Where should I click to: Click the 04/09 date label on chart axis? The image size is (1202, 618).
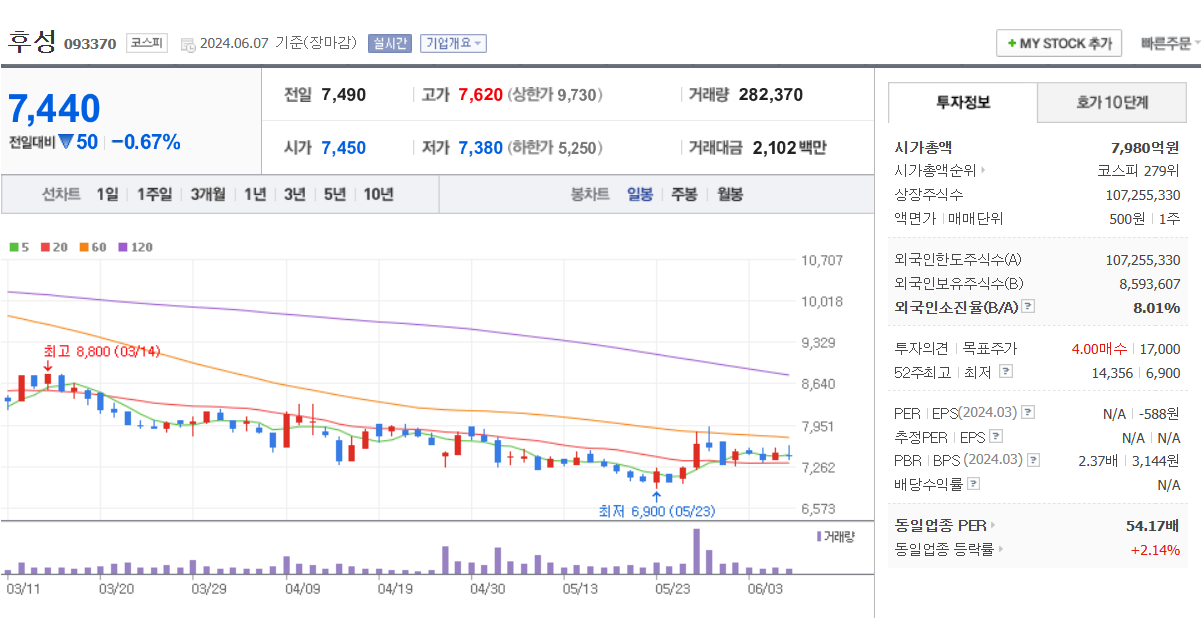302,589
